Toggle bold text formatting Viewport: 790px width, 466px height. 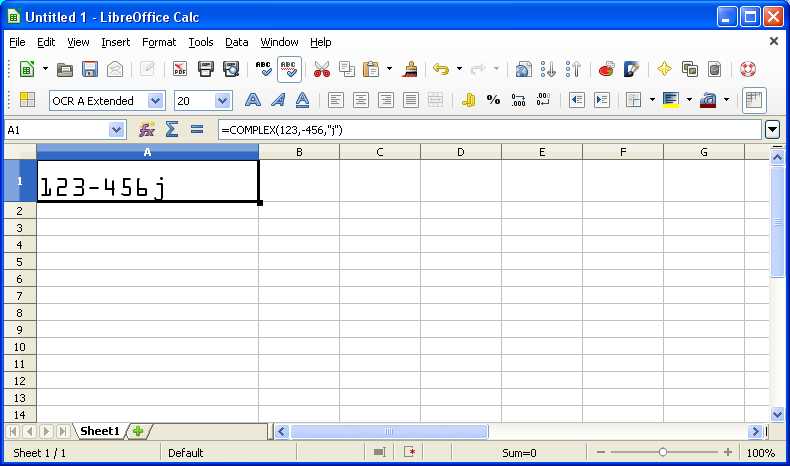(x=254, y=100)
